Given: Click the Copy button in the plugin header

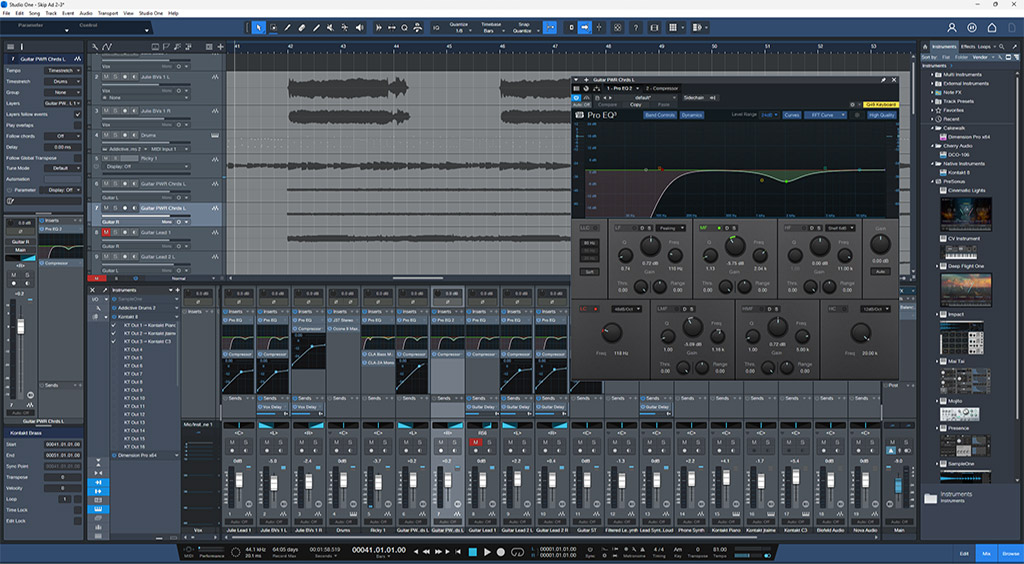Looking at the screenshot, I should point(635,104).
